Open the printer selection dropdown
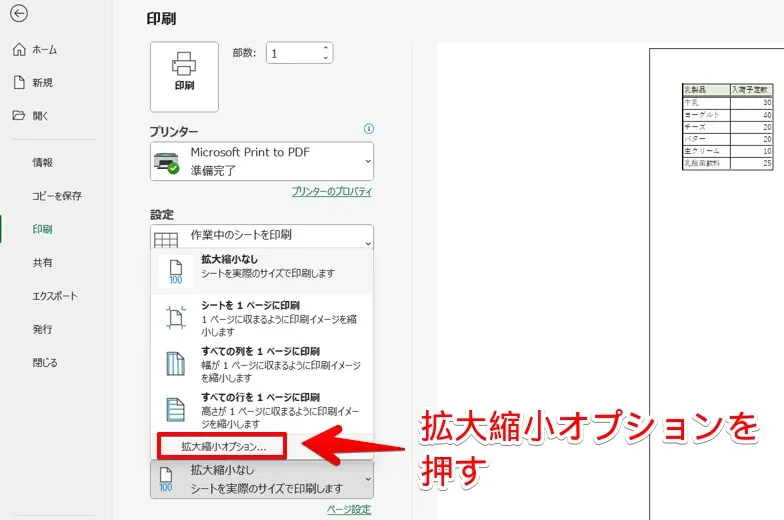The image size is (784, 520). coord(262,162)
